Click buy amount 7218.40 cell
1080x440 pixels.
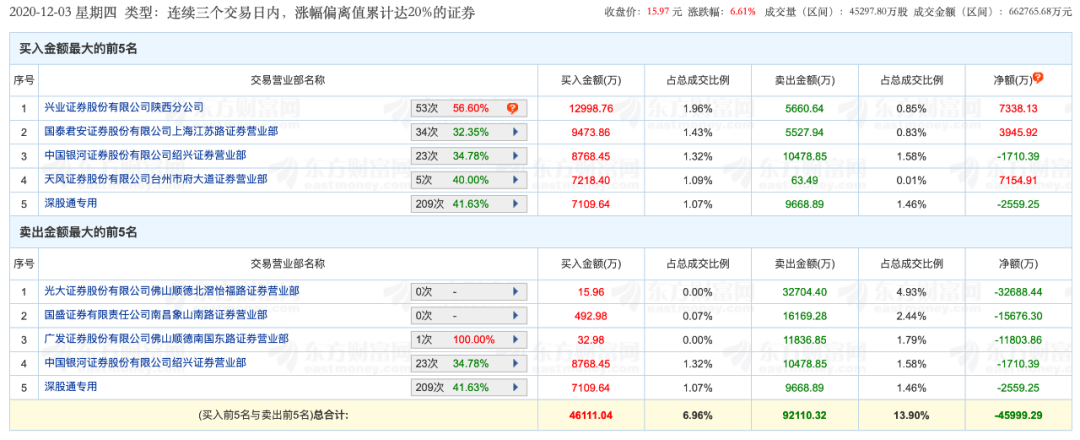tap(591, 180)
